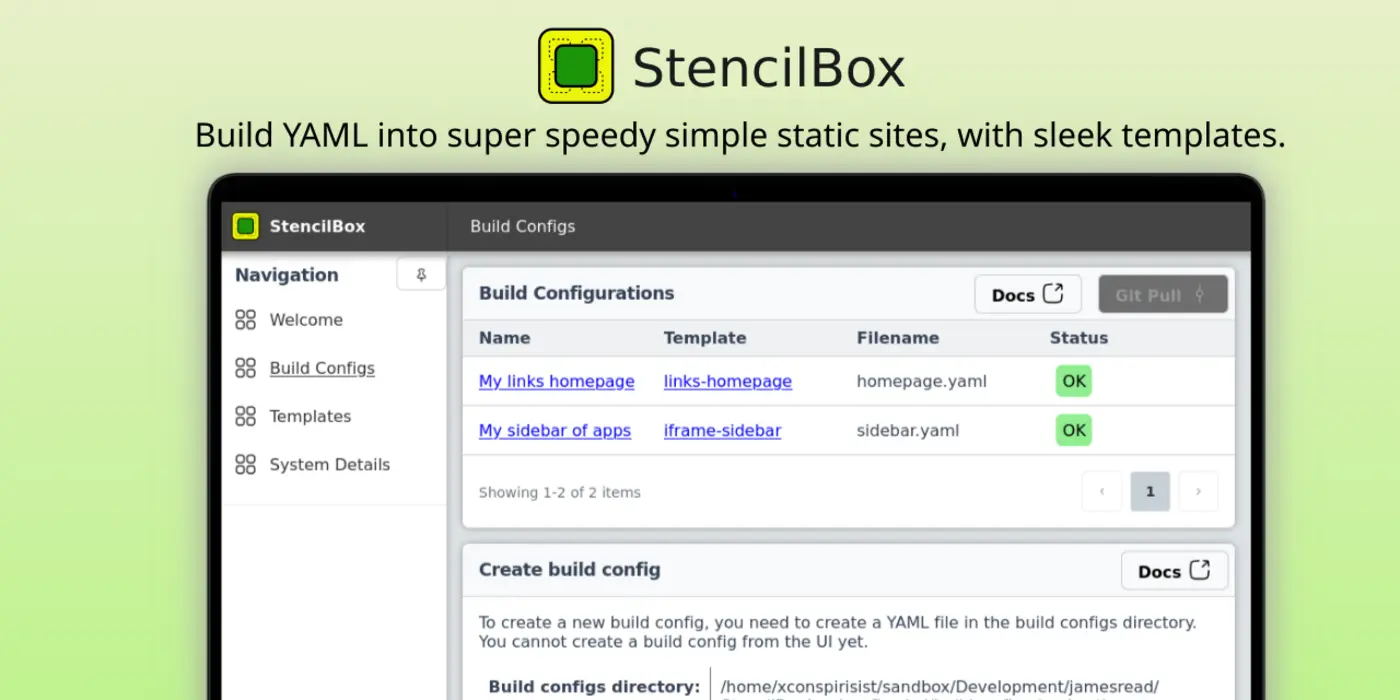This screenshot has height=700, width=1400.
Task: Click the grid icon beside Build Configs
Action: (245, 368)
